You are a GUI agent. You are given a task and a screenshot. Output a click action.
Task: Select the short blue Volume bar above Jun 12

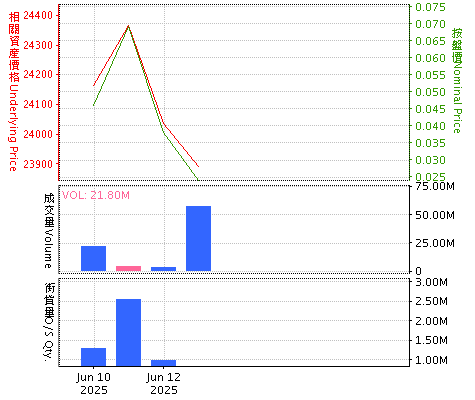[x=163, y=269]
